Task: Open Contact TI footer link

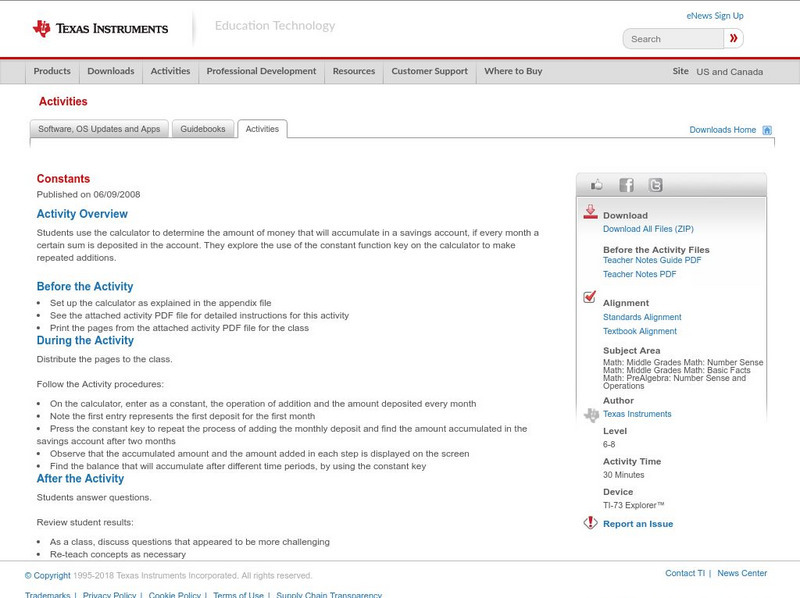Action: [x=685, y=574]
